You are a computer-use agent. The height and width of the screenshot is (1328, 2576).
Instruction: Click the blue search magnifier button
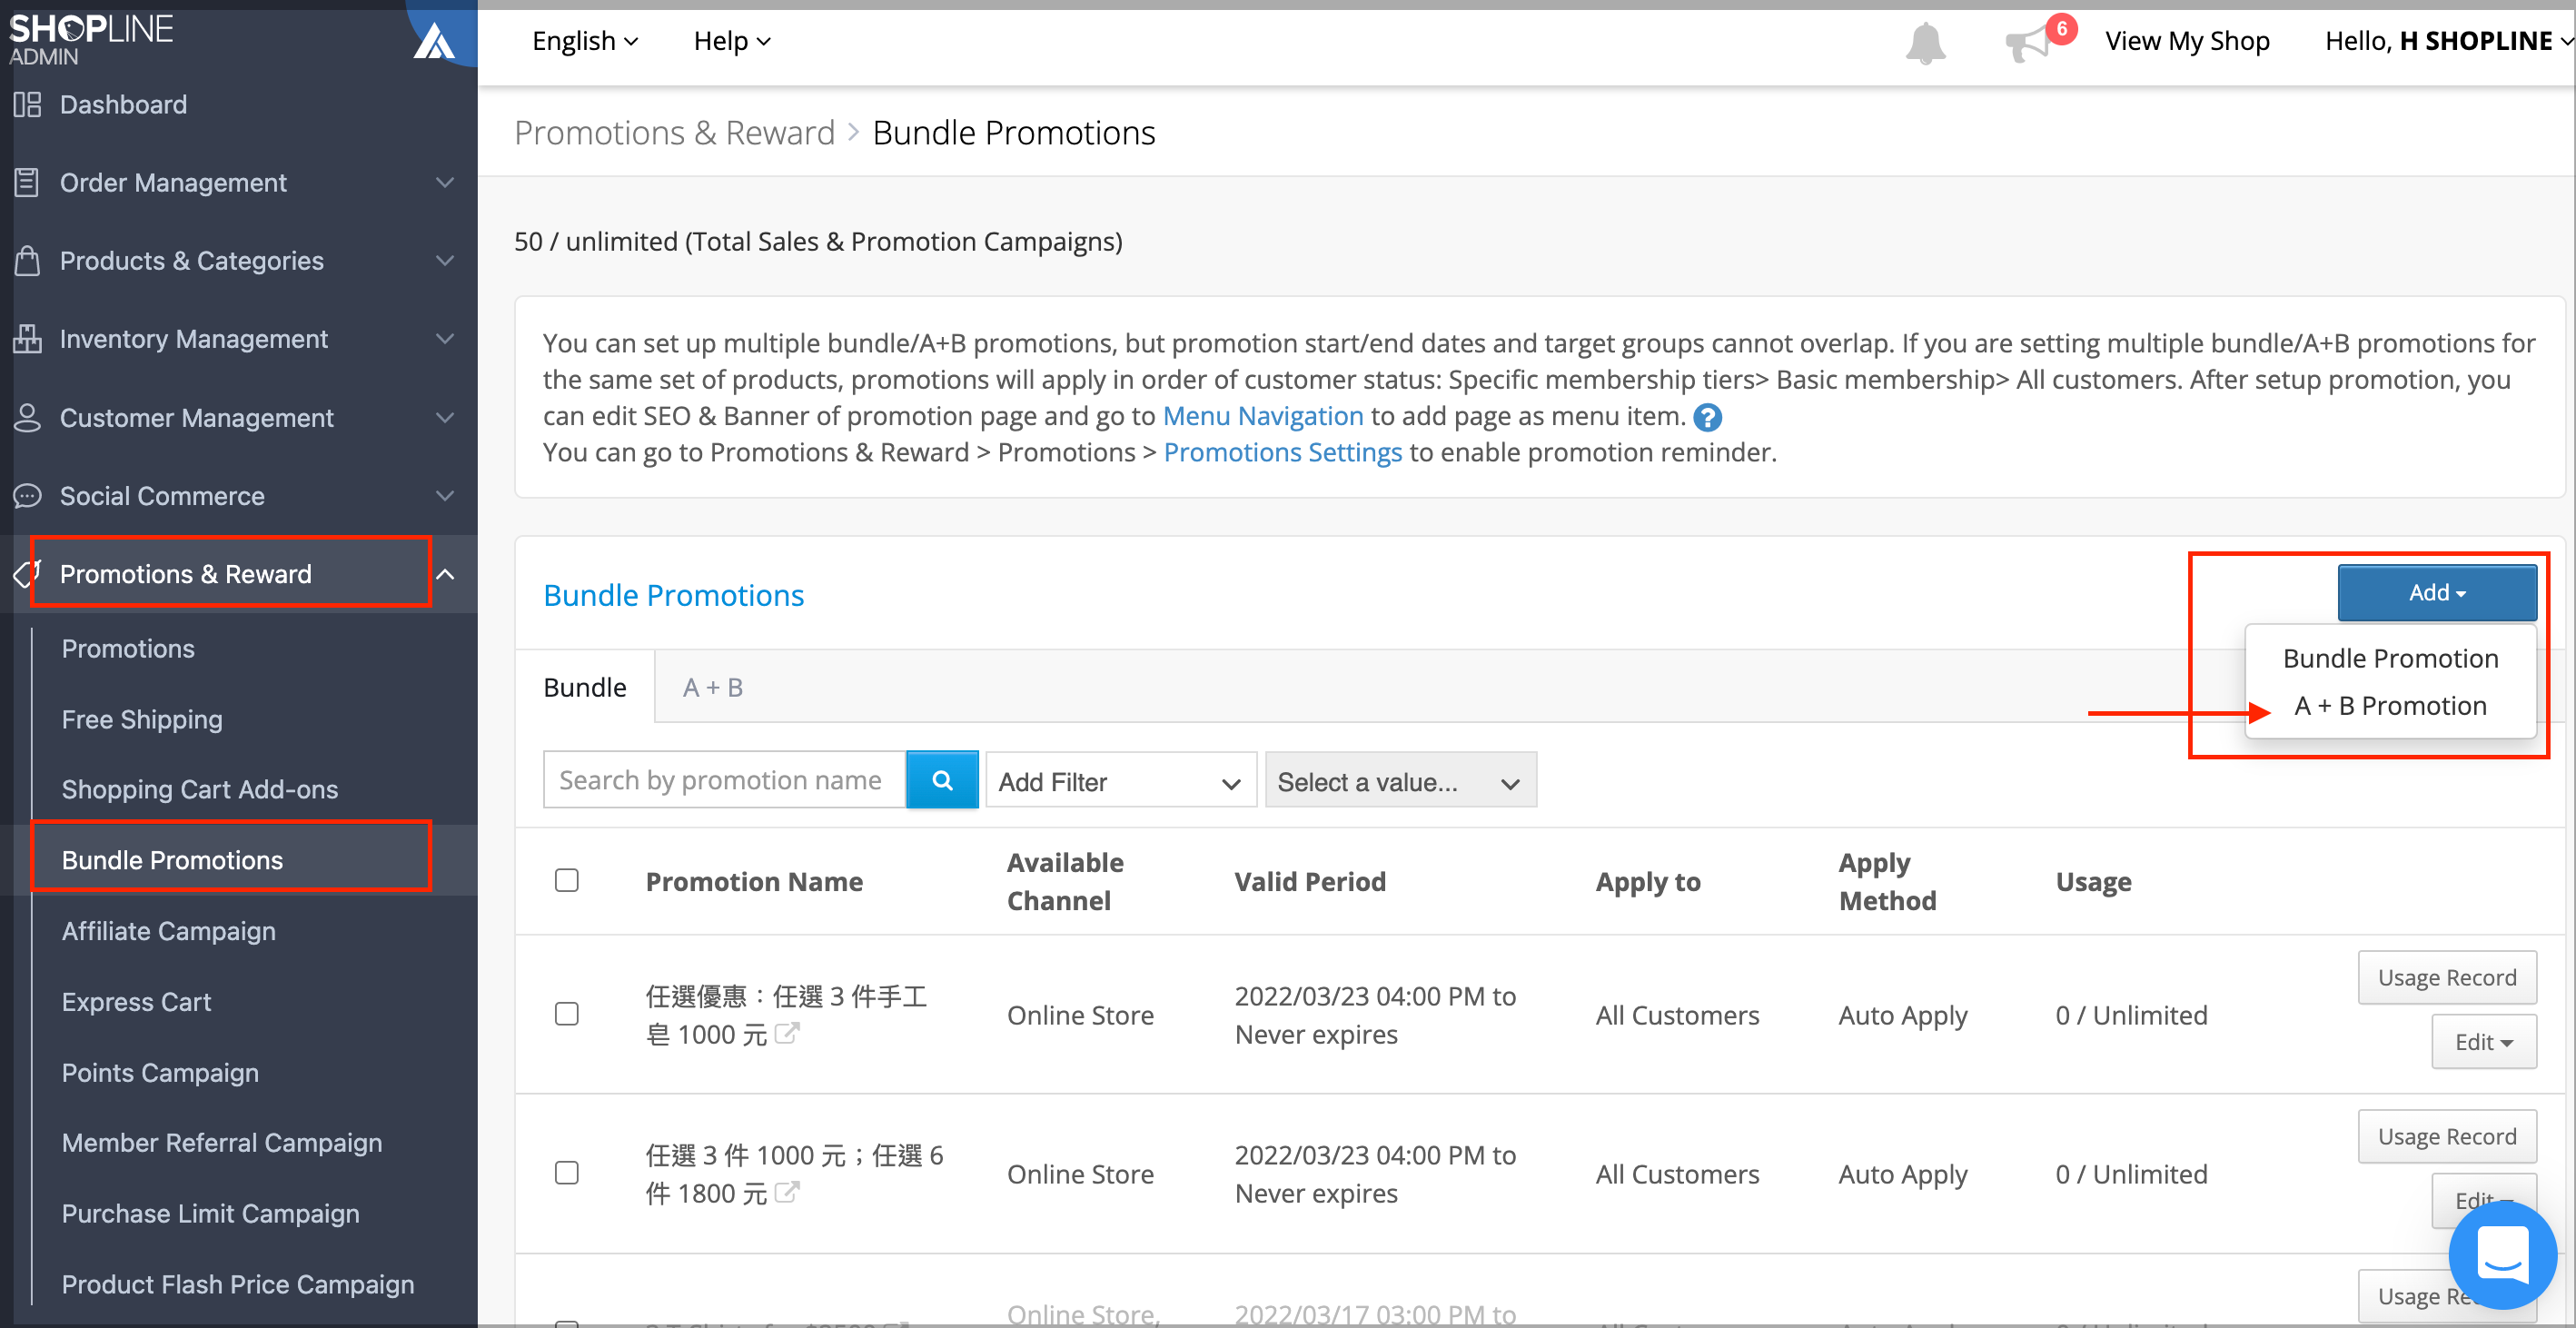[942, 780]
